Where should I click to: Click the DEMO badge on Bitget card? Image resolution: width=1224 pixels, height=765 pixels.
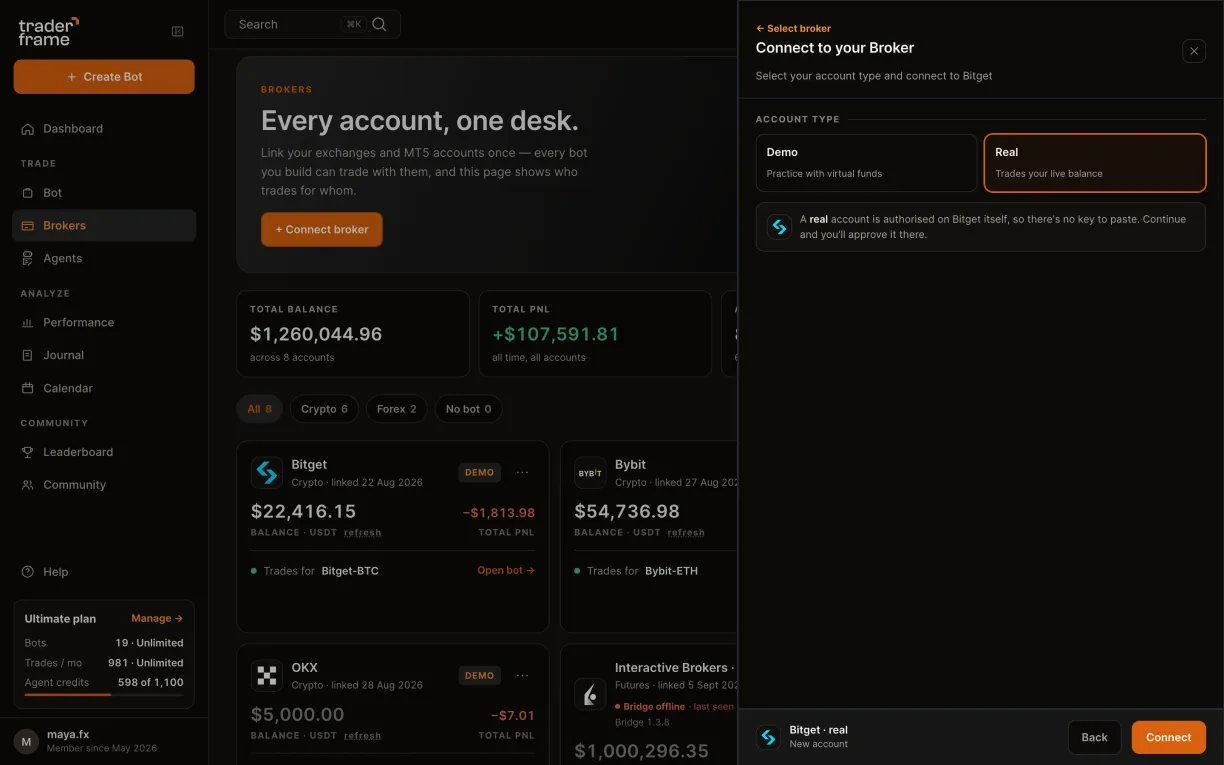(x=480, y=473)
